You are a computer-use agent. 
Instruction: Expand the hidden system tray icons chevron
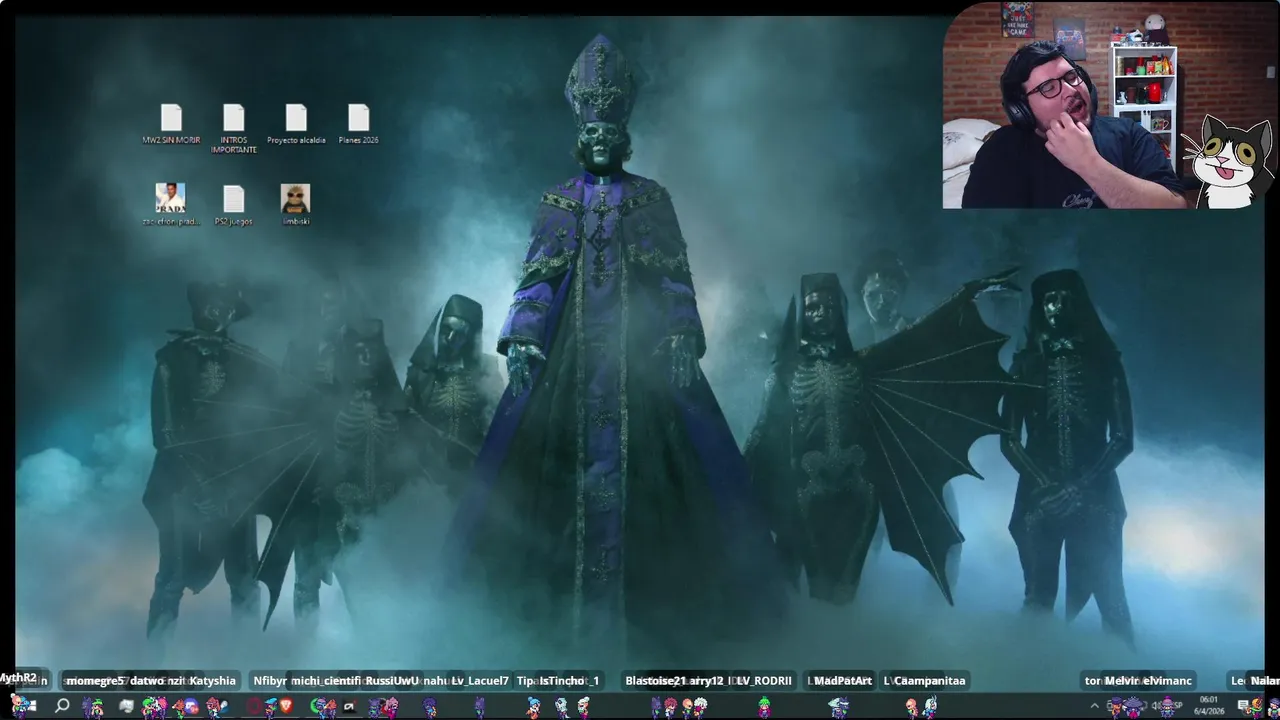pos(1094,706)
